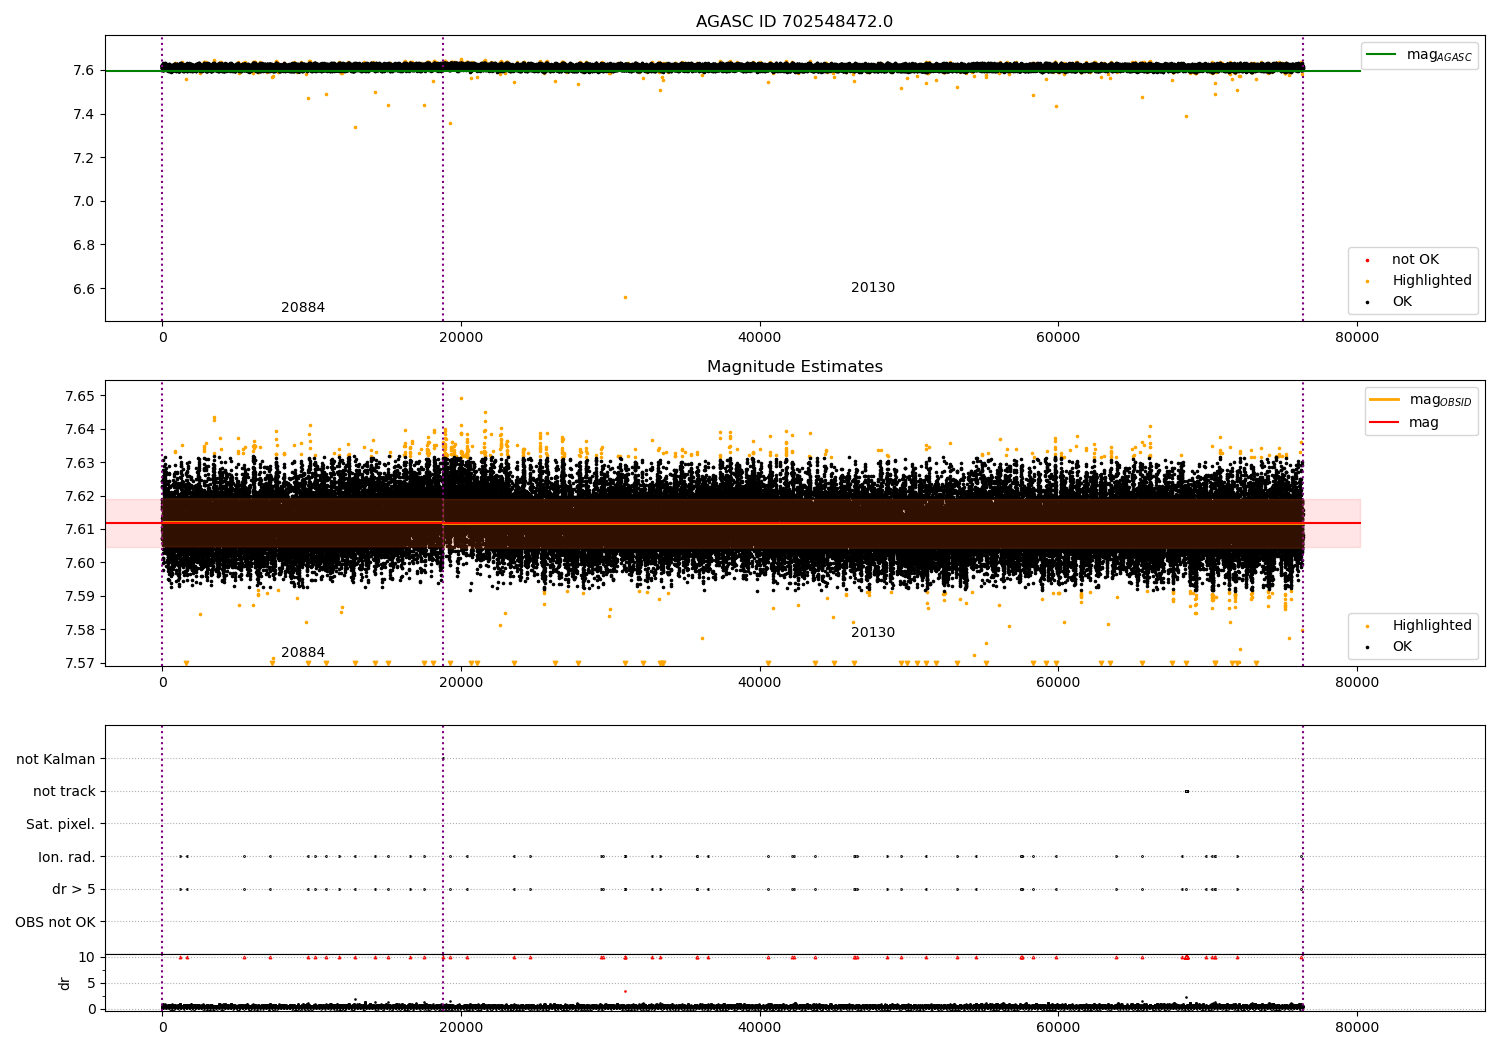
Task: Click the 'dr' y-axis label
Action: click(65, 983)
